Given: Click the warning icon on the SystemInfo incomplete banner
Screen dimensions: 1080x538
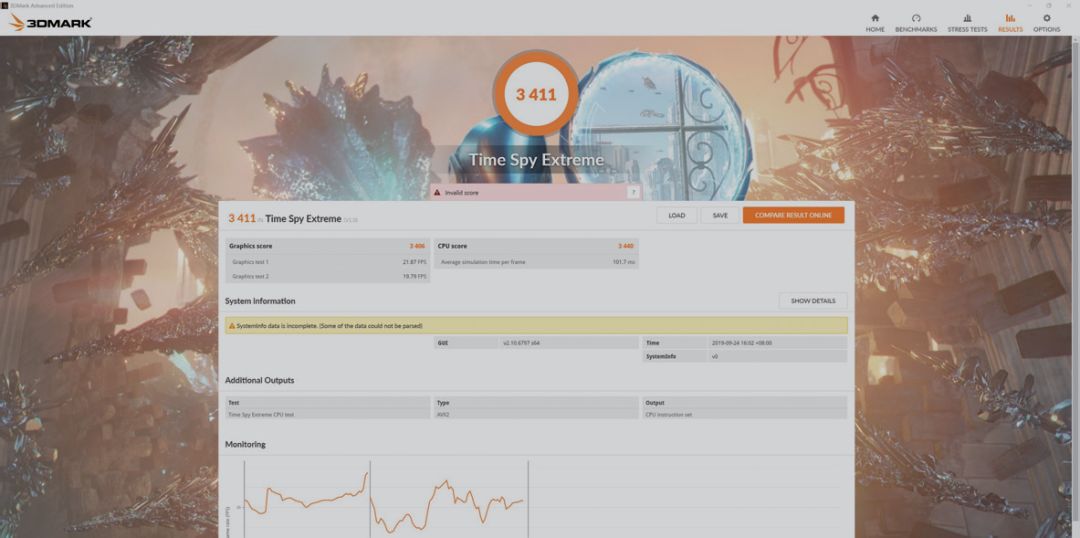Looking at the screenshot, I should pyautogui.click(x=232, y=326).
